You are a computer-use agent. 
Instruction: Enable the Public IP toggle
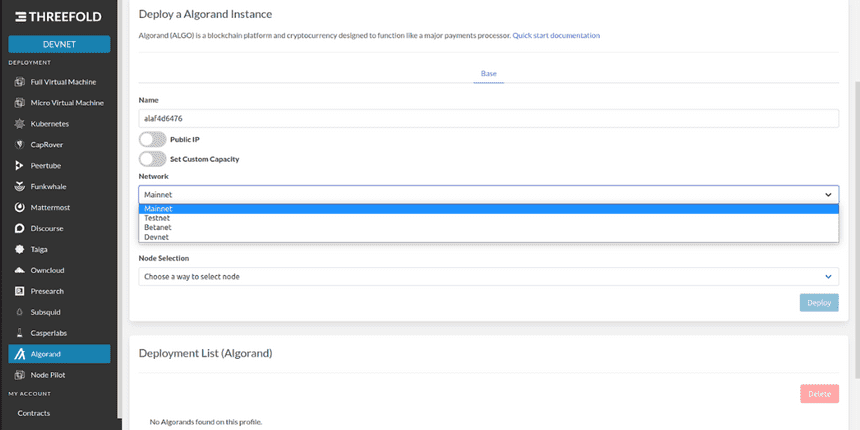(152, 139)
